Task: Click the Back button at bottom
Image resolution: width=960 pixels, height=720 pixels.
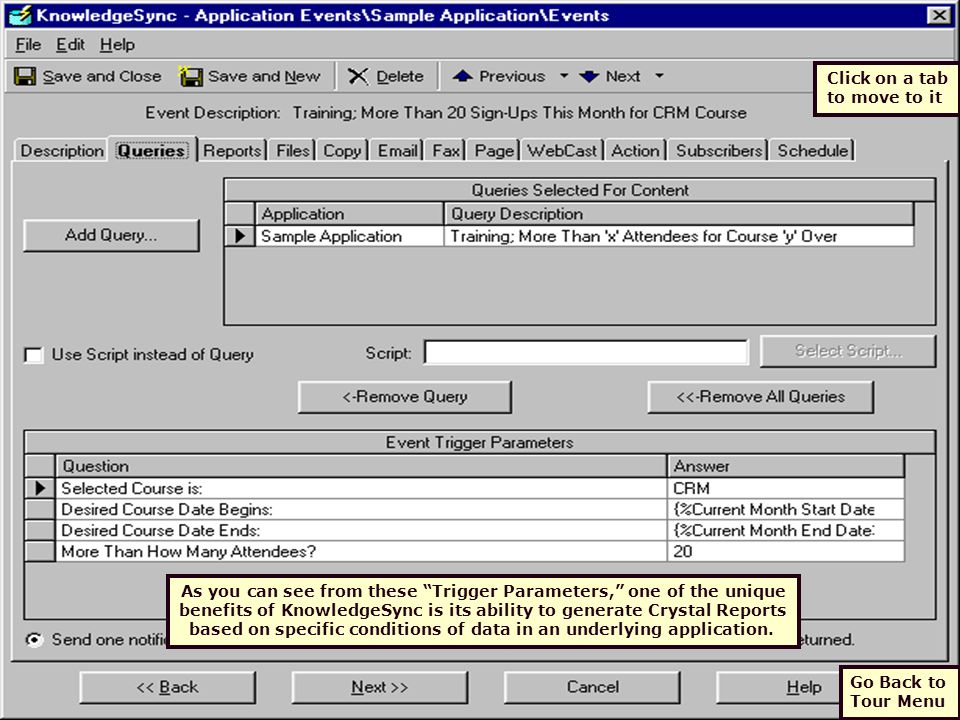Action: [168, 688]
